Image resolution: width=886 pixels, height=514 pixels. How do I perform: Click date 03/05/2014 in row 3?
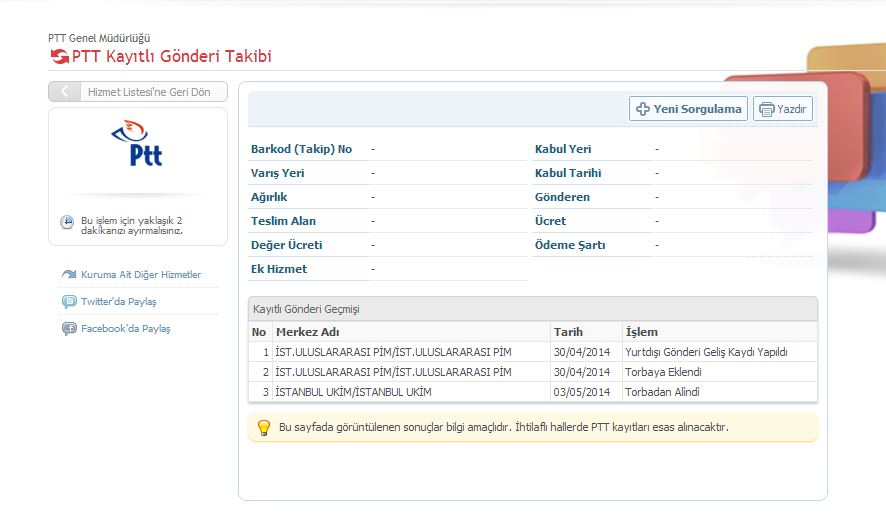point(581,392)
